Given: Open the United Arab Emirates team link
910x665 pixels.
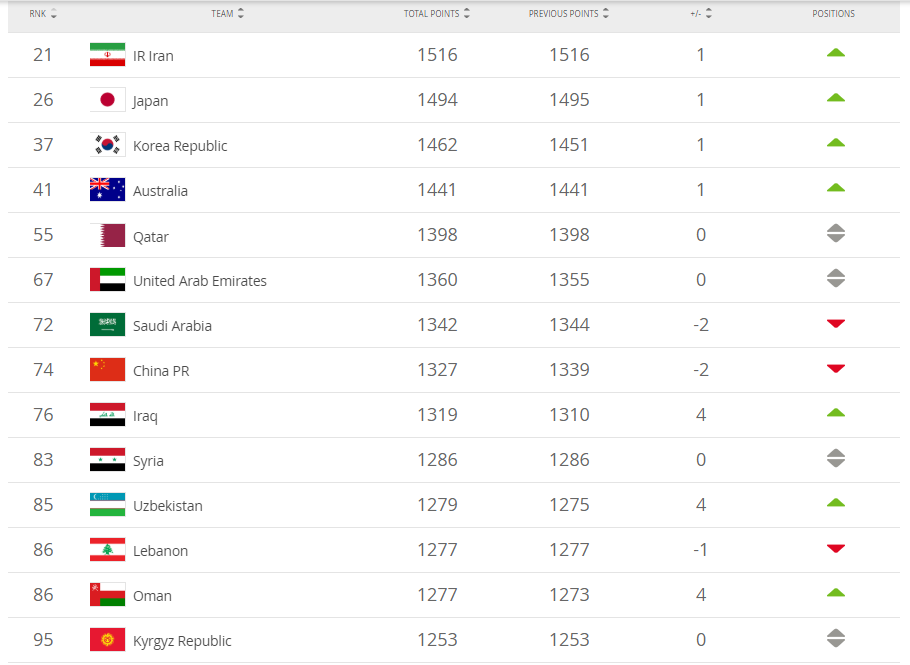Looking at the screenshot, I should pyautogui.click(x=200, y=281).
